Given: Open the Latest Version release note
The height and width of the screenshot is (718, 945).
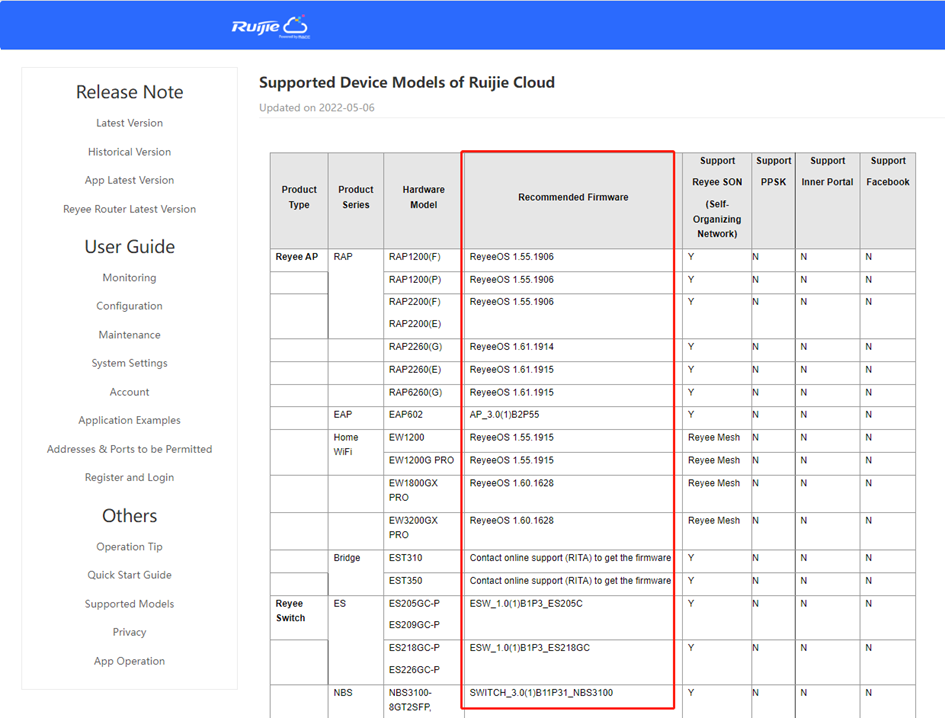Looking at the screenshot, I should (130, 123).
